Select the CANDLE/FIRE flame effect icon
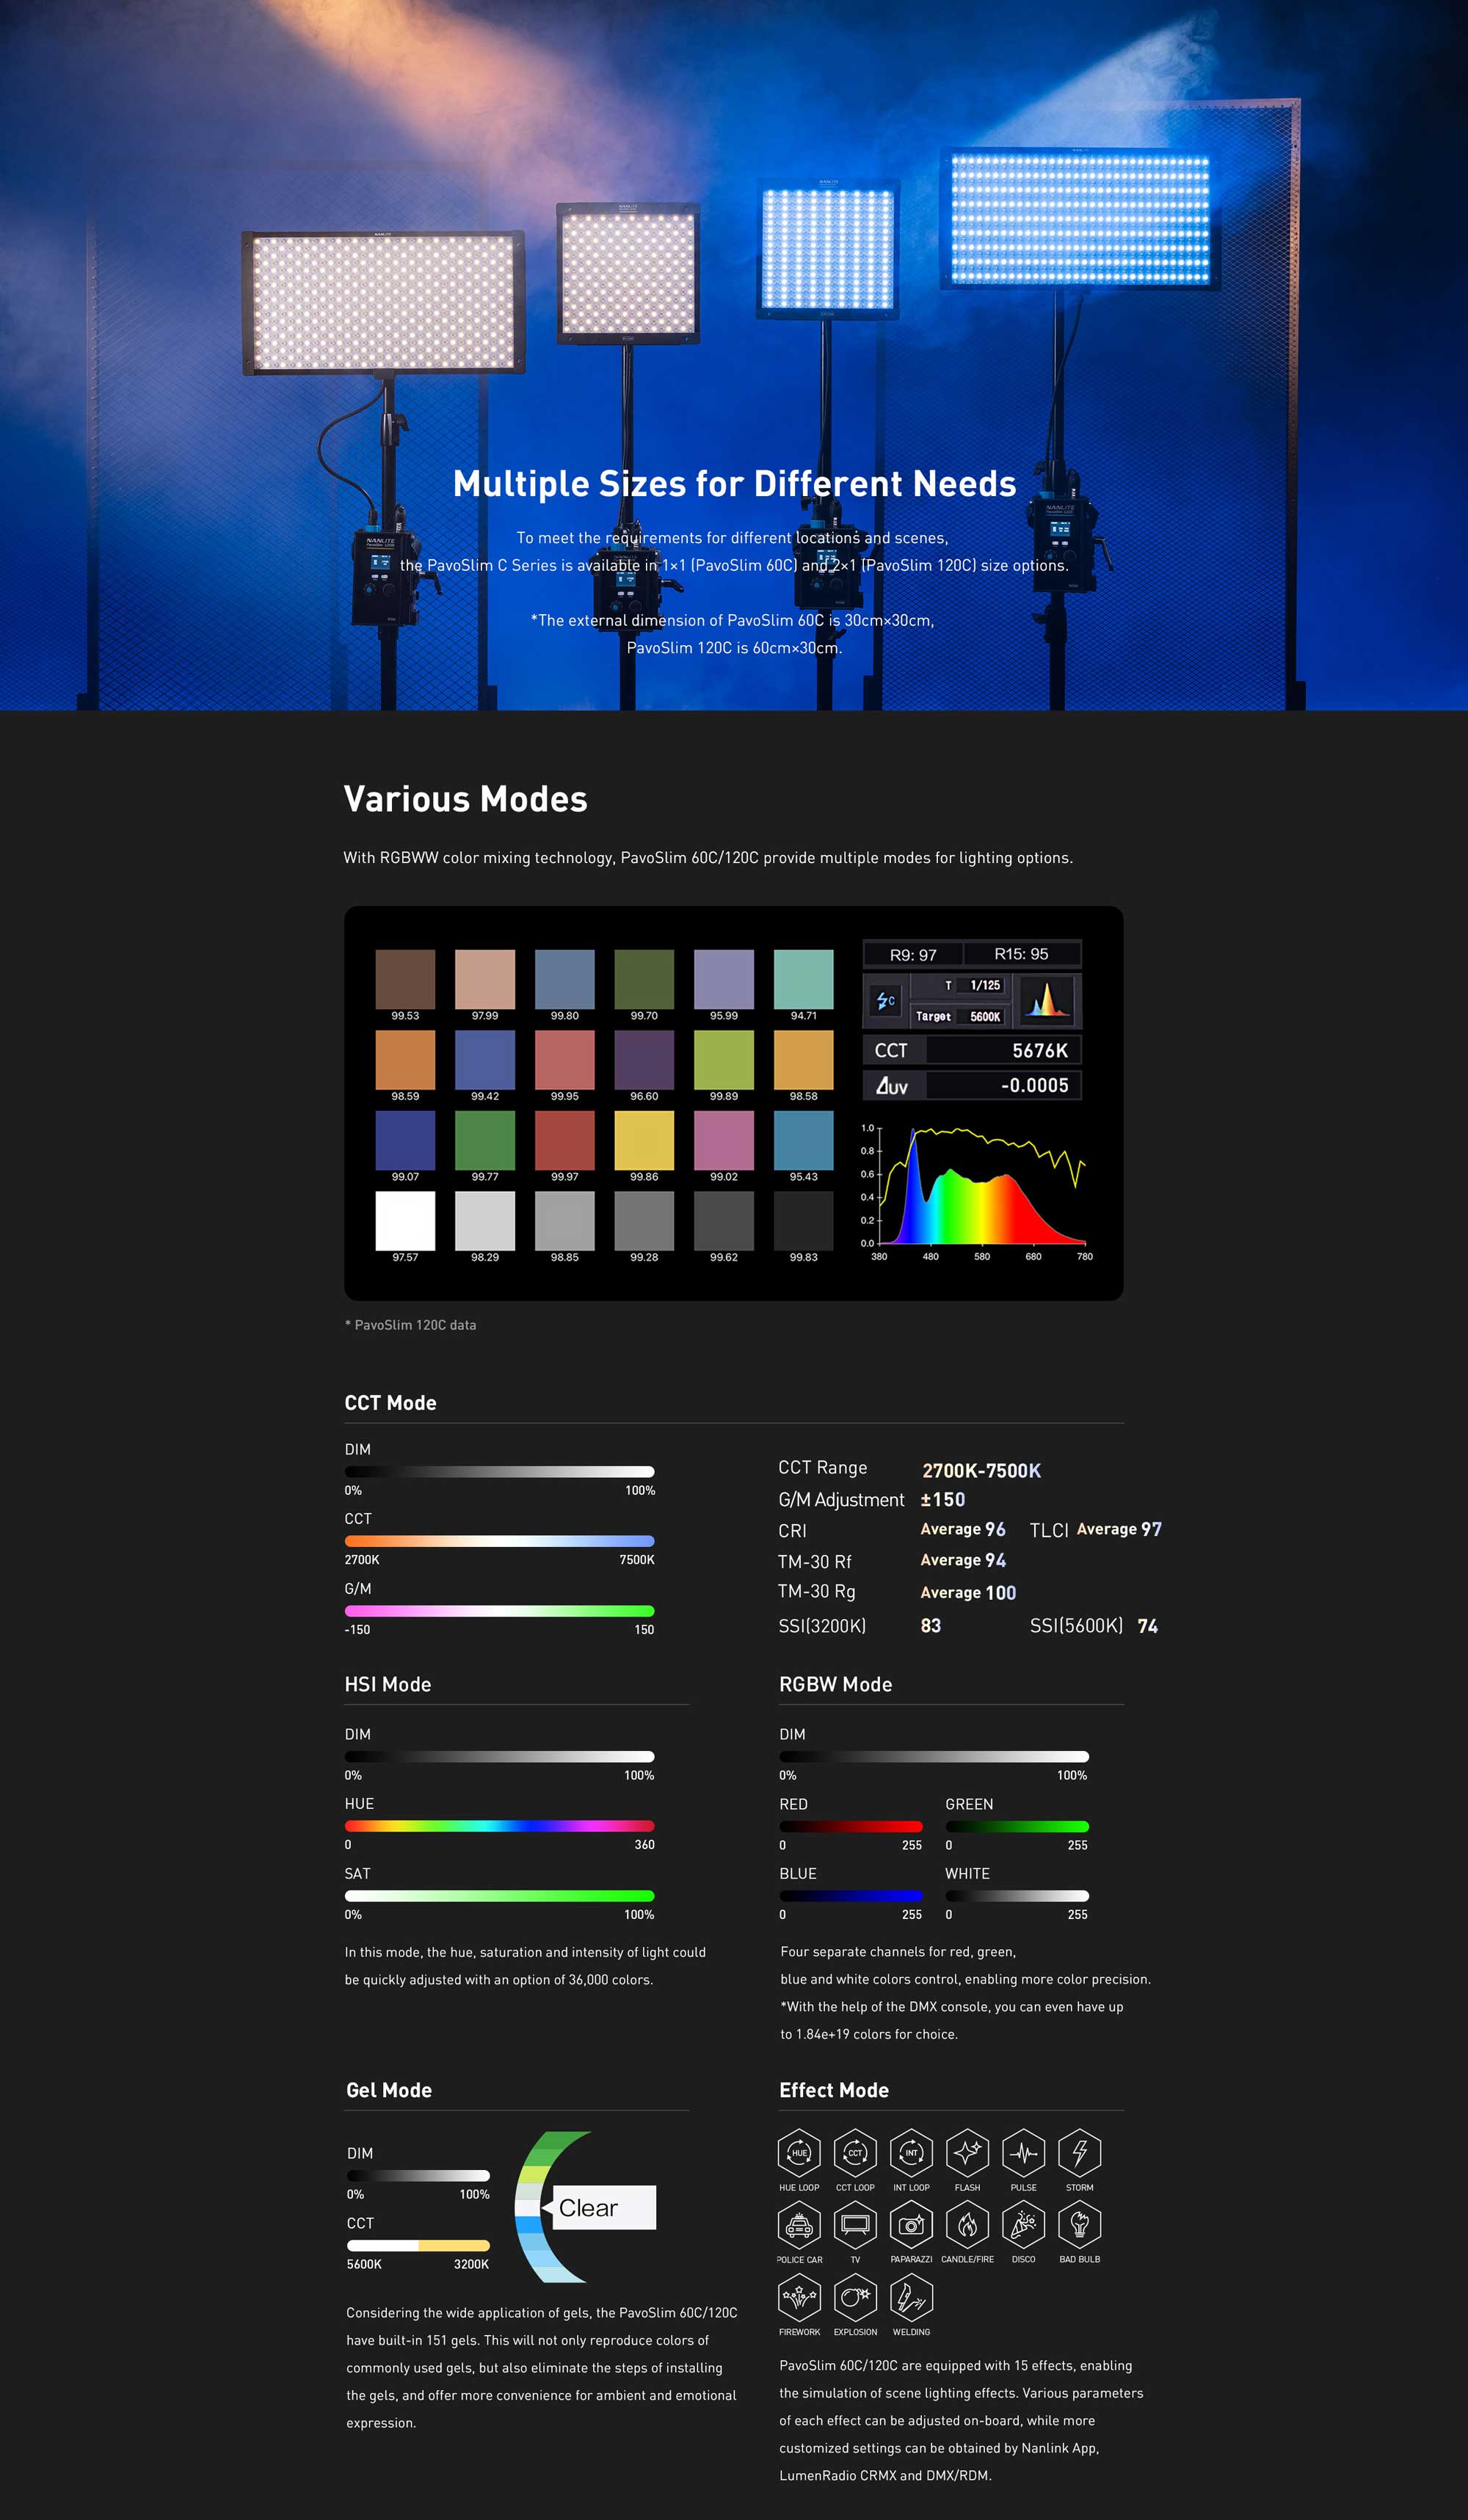This screenshot has height=2520, width=1468. pyautogui.click(x=967, y=2225)
